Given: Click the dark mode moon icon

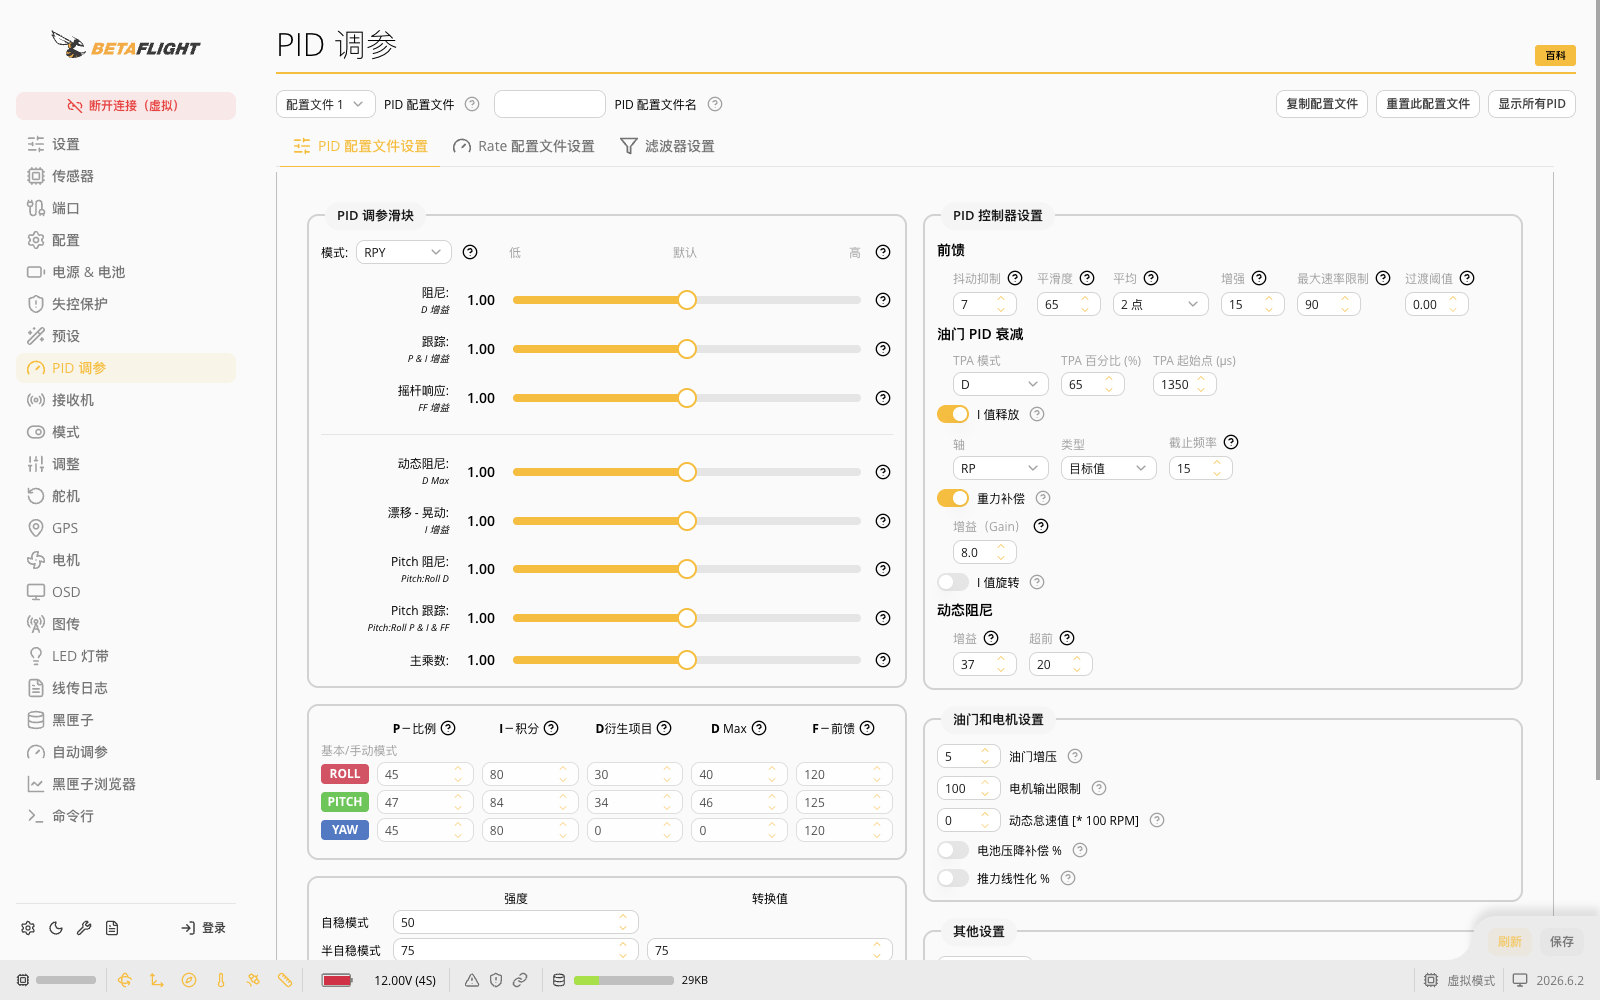Looking at the screenshot, I should (56, 928).
